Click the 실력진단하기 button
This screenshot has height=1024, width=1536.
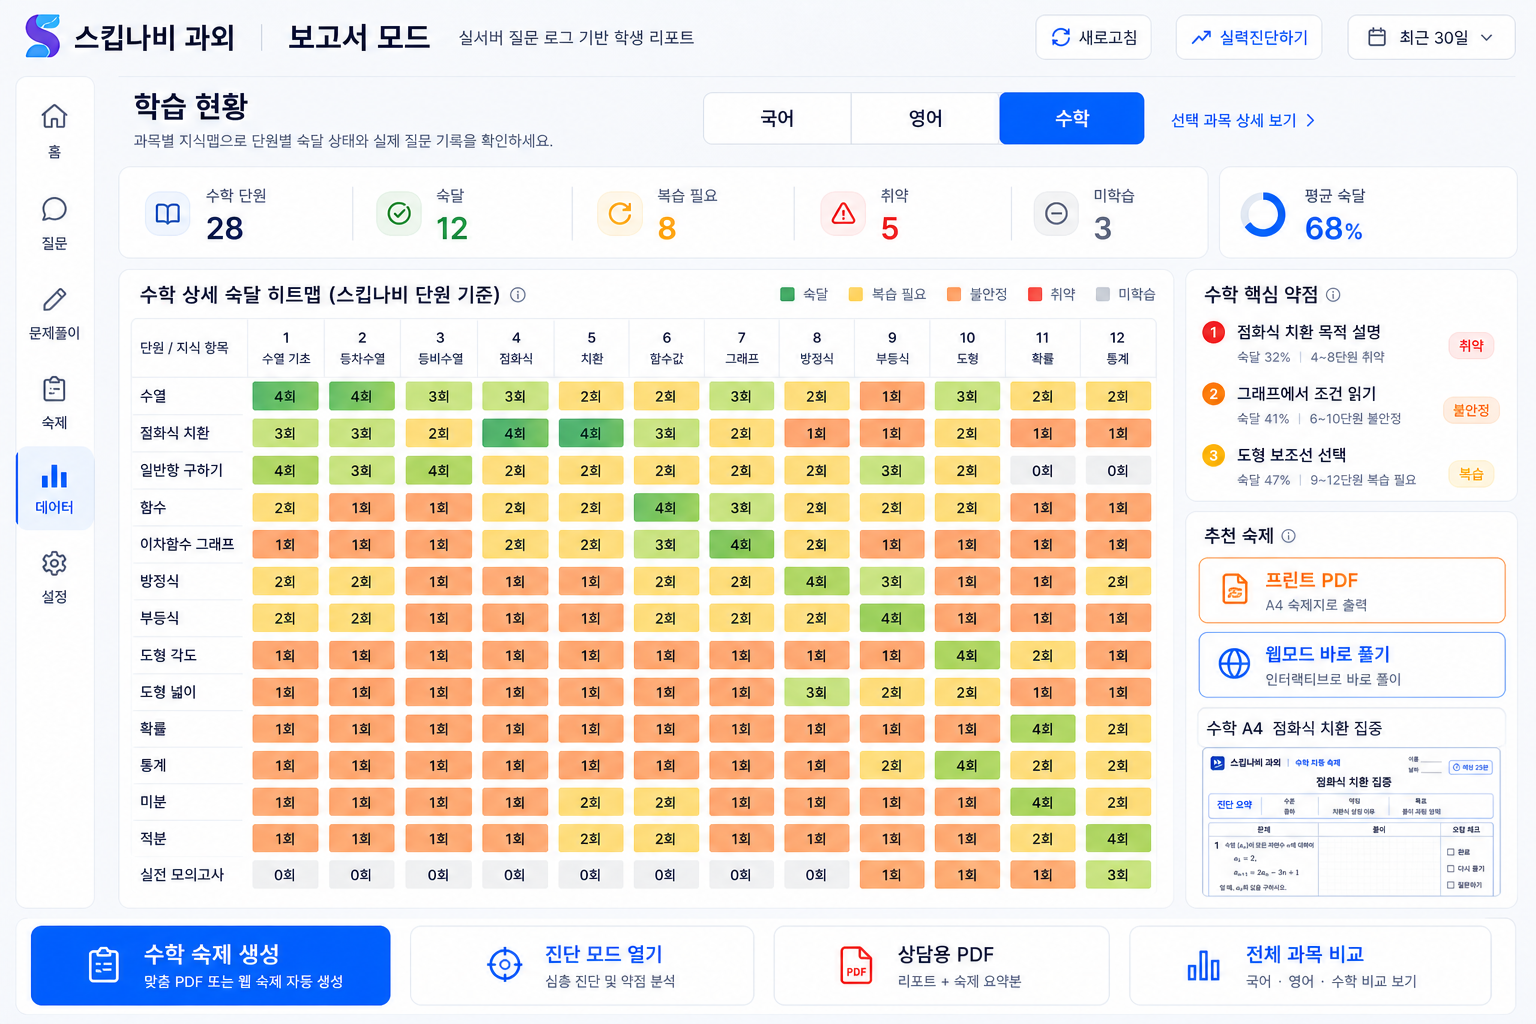click(x=1249, y=37)
